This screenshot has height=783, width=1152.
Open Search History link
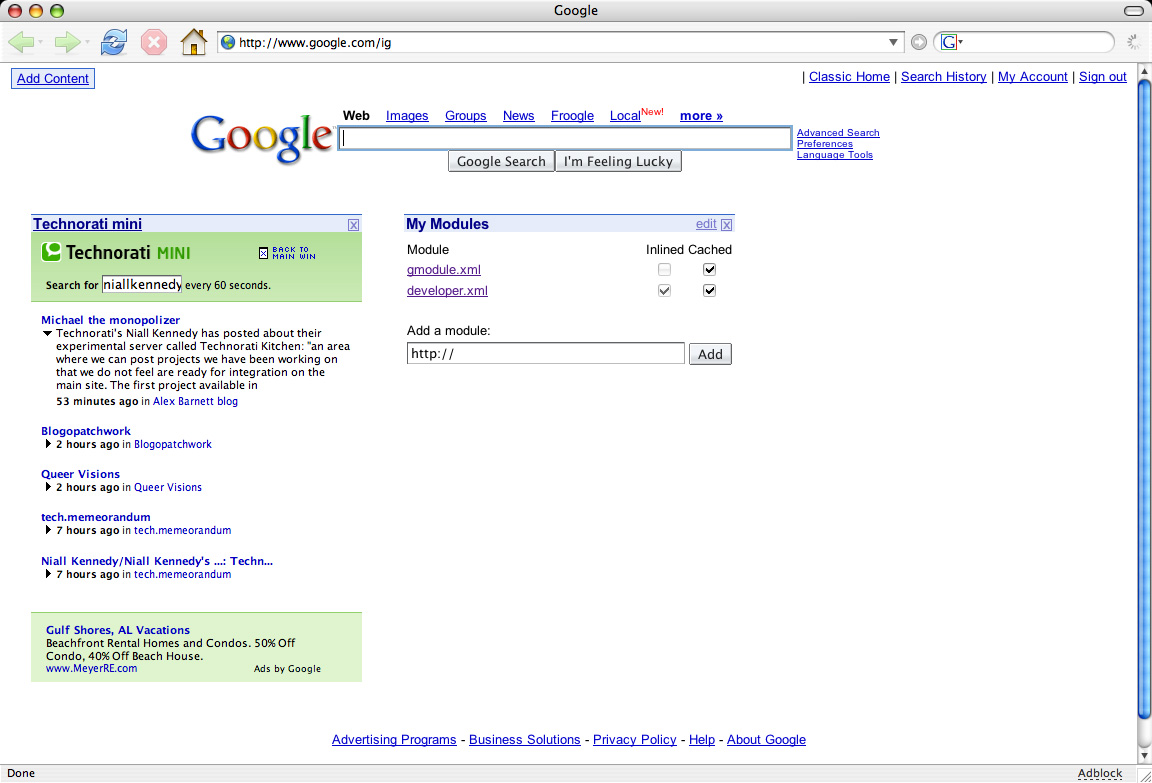pyautogui.click(x=943, y=77)
